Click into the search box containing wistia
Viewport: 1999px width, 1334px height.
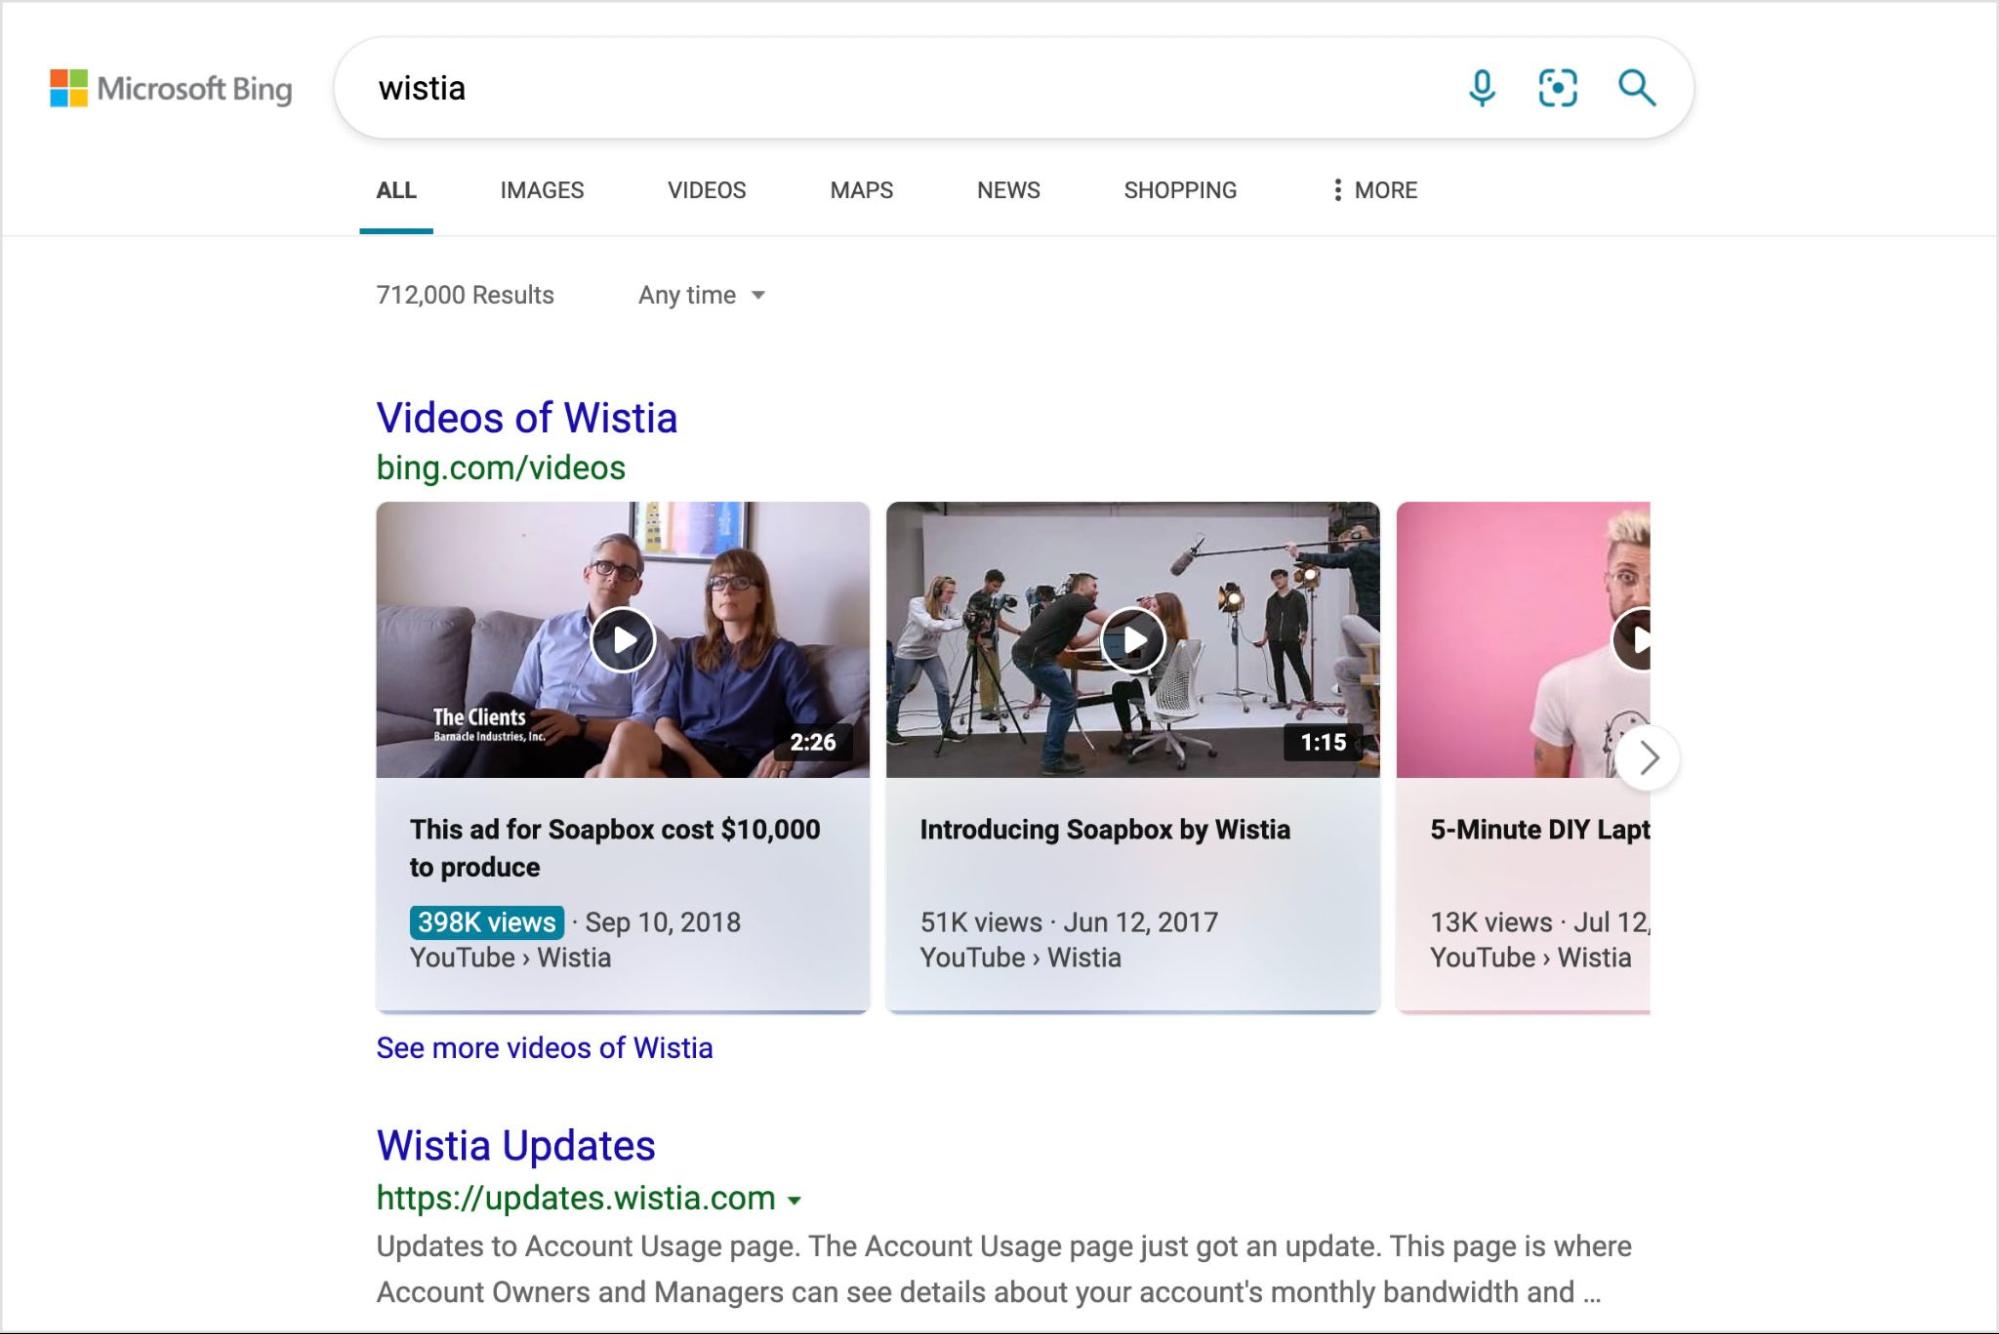(x=900, y=88)
